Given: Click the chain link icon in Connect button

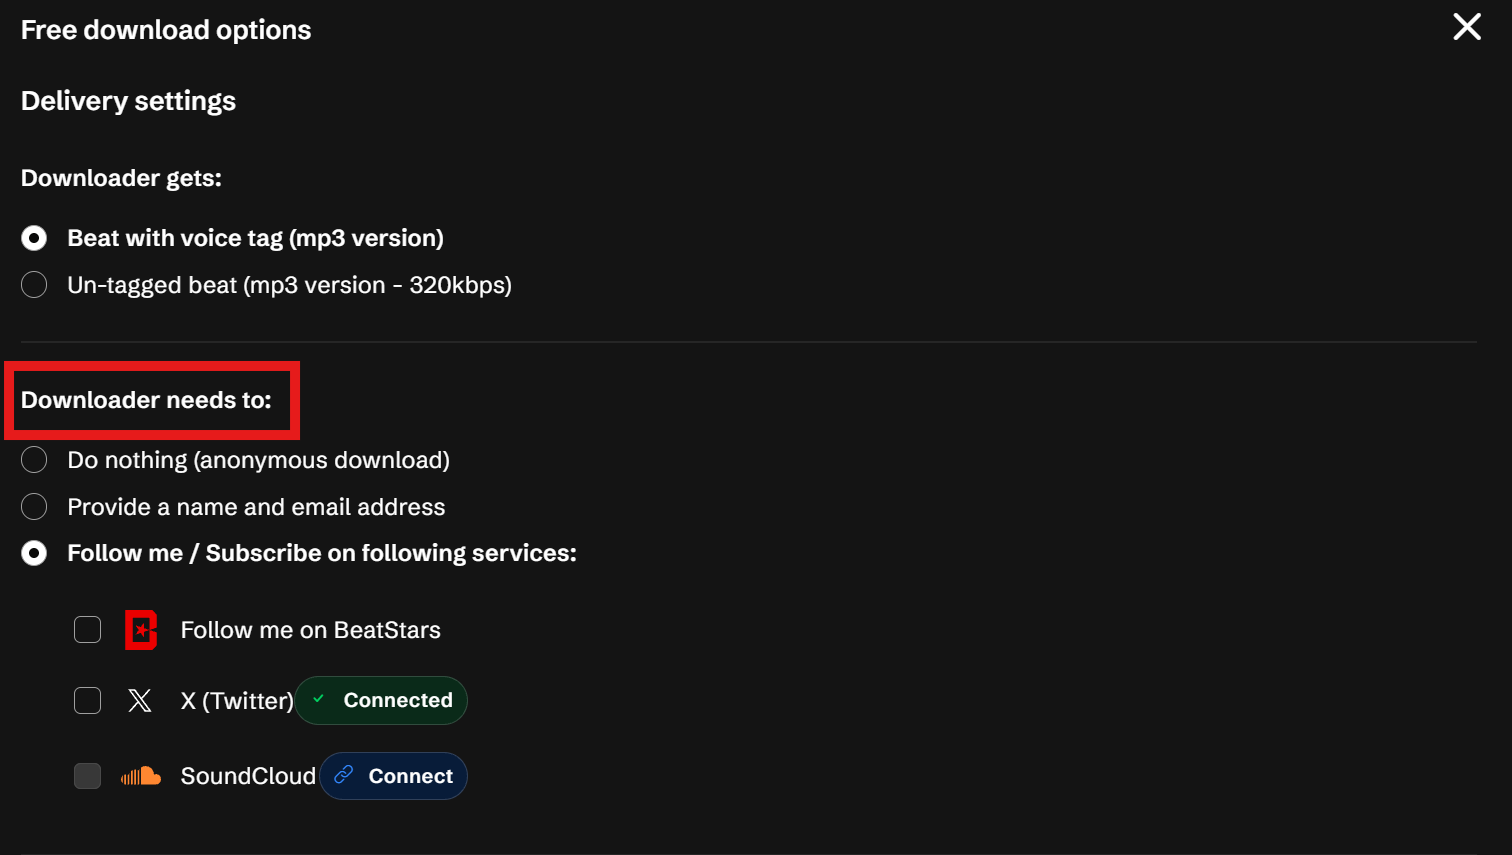Looking at the screenshot, I should pos(344,775).
